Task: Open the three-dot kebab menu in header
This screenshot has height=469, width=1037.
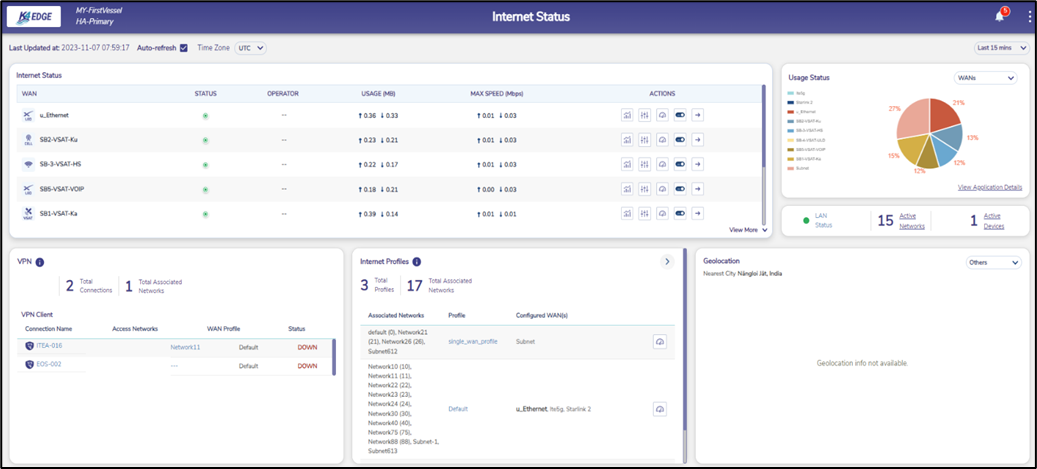Action: (x=1029, y=16)
